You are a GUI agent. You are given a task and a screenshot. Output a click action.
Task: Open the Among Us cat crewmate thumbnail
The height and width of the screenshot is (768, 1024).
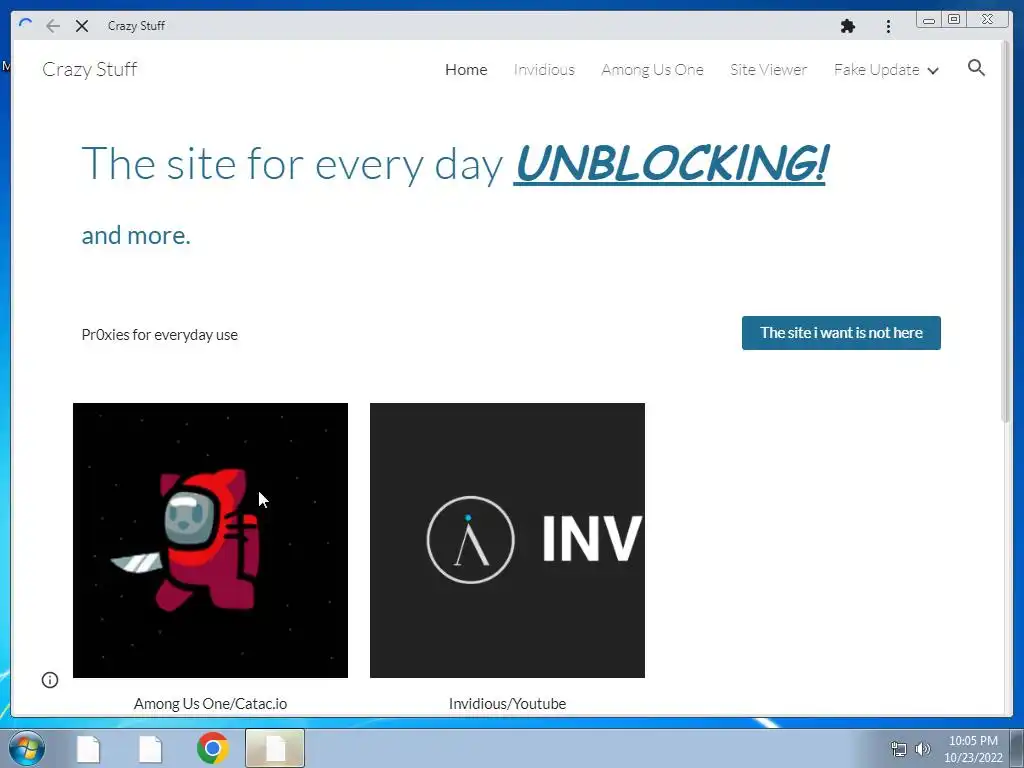click(x=210, y=540)
